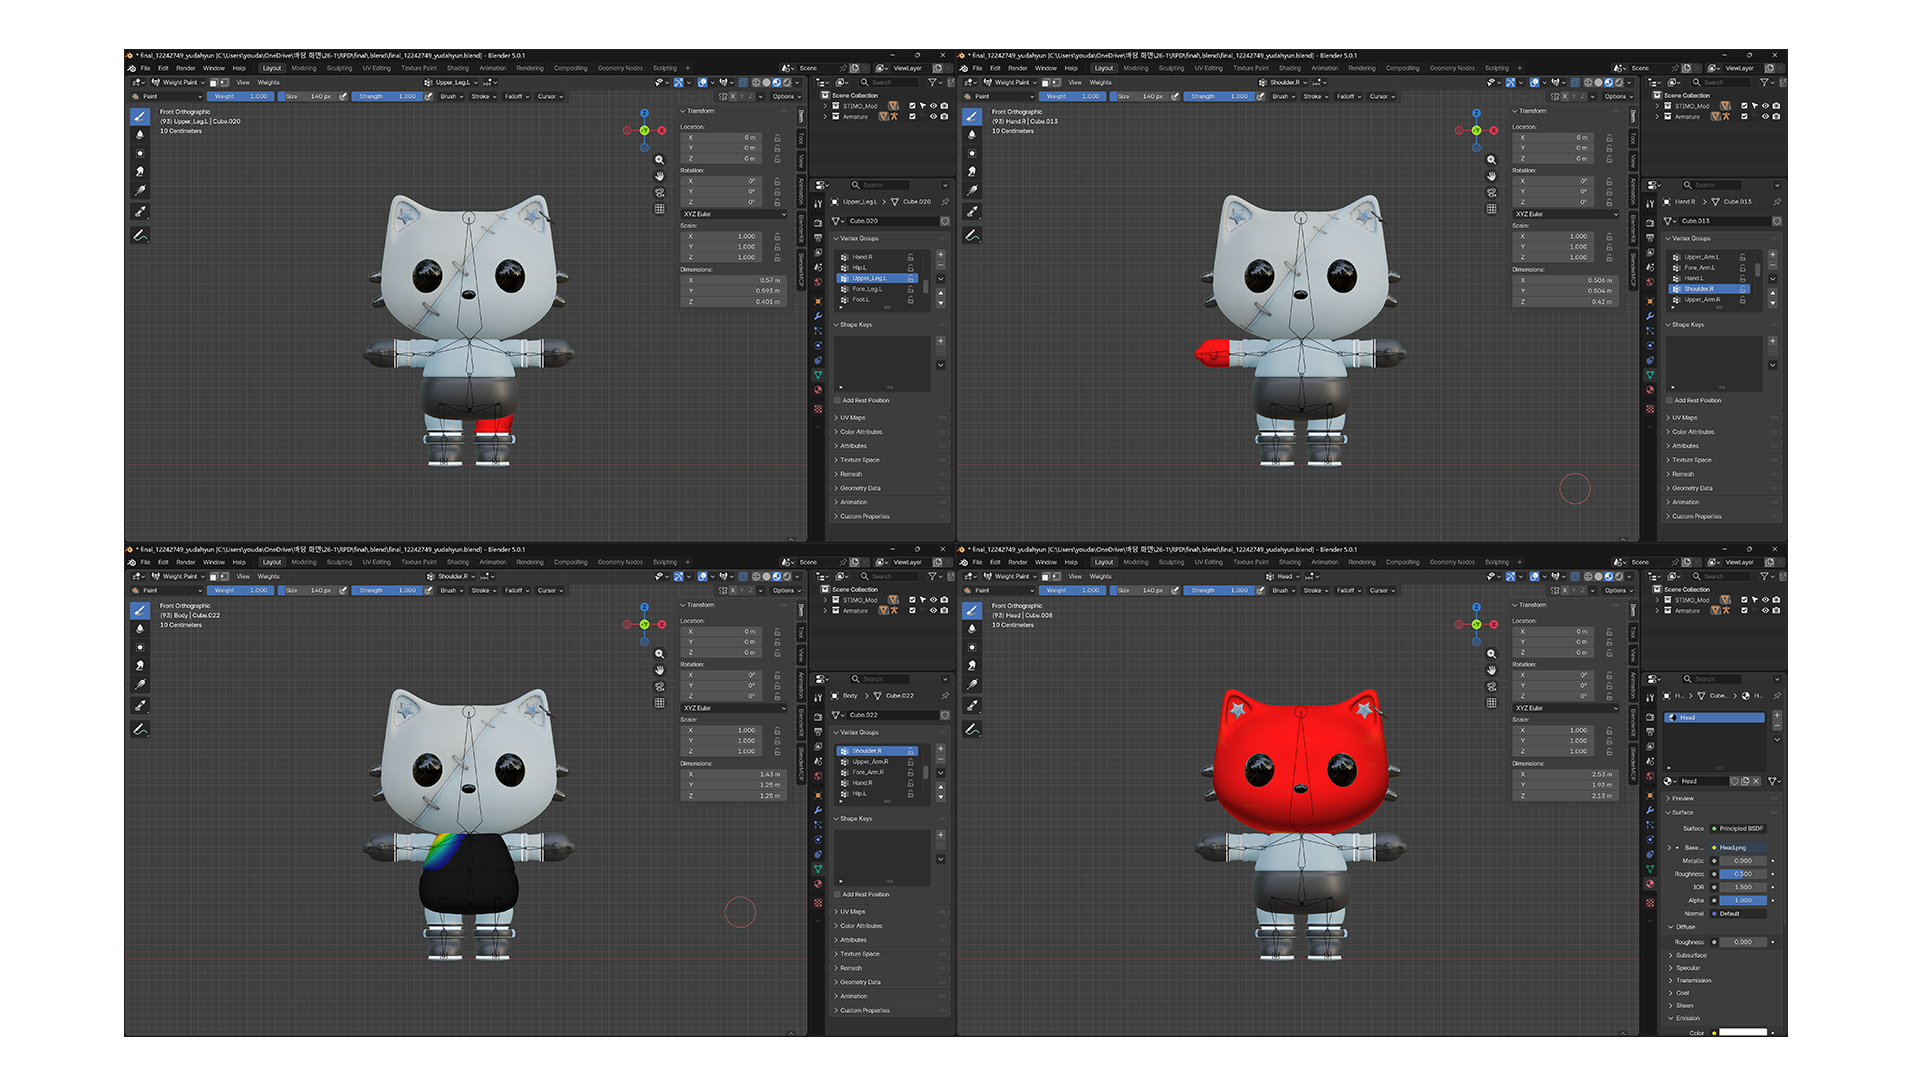Click Head.png base color texture button
The height and width of the screenshot is (1080, 1920).
click(1740, 847)
